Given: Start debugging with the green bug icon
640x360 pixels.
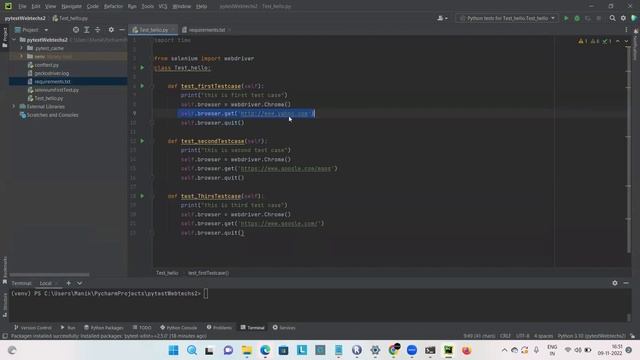Looking at the screenshot, I should tap(577, 18).
